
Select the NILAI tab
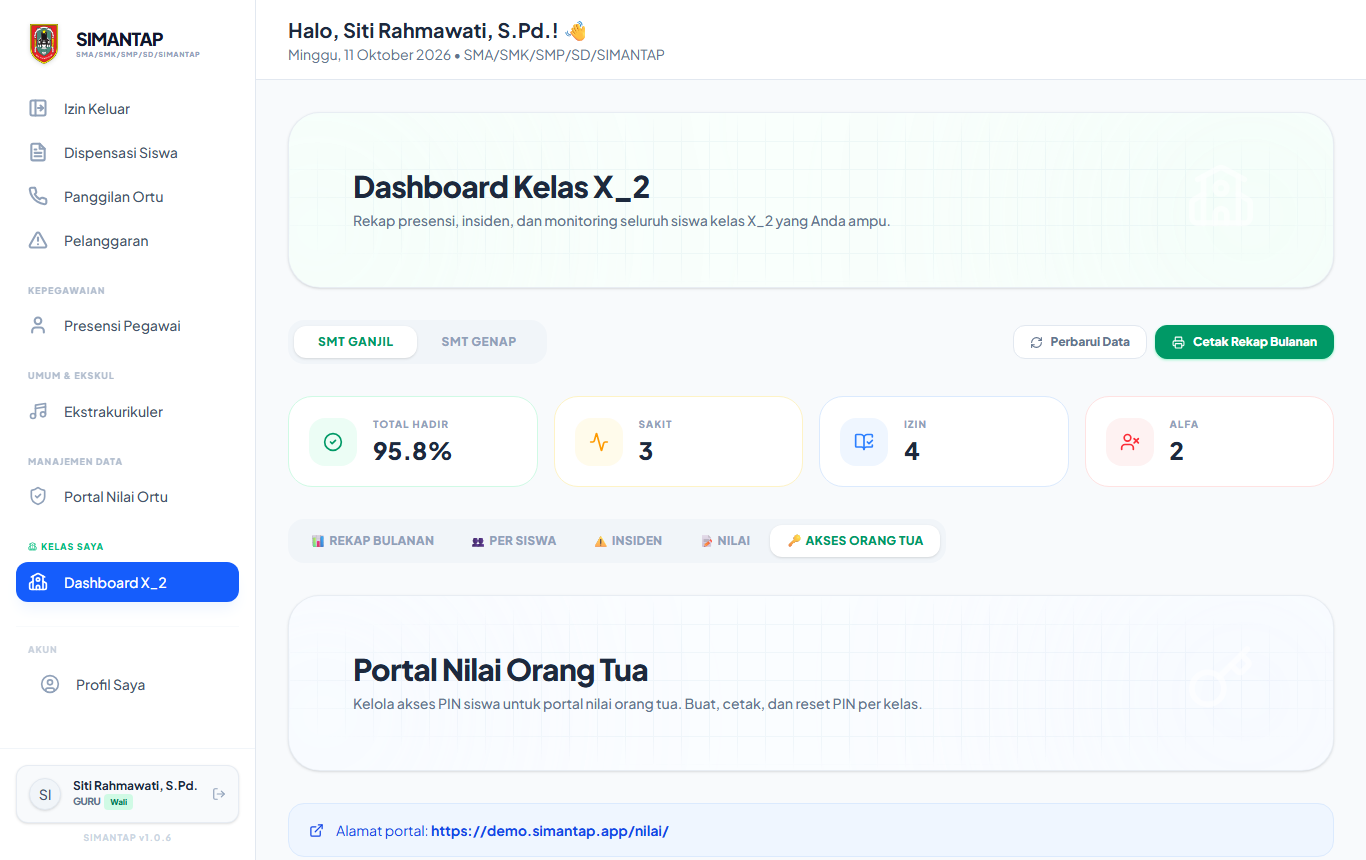(726, 541)
